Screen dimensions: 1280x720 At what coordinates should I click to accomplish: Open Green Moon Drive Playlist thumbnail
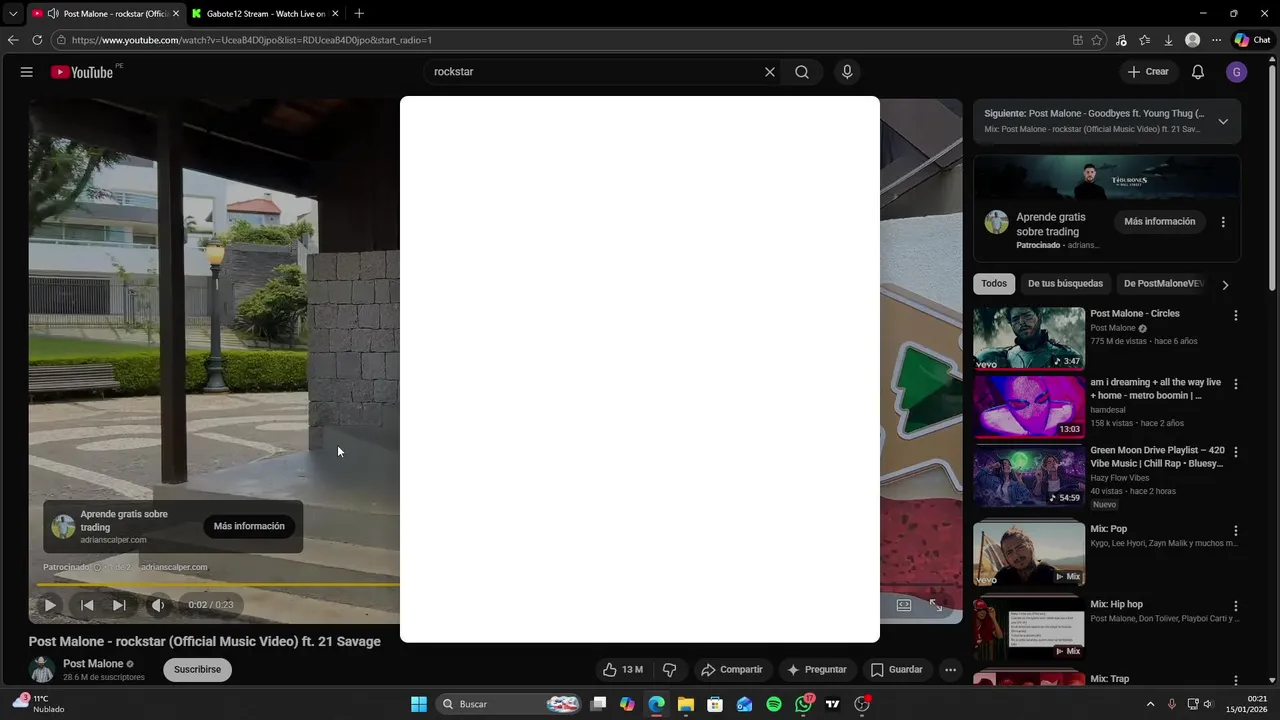(1029, 476)
